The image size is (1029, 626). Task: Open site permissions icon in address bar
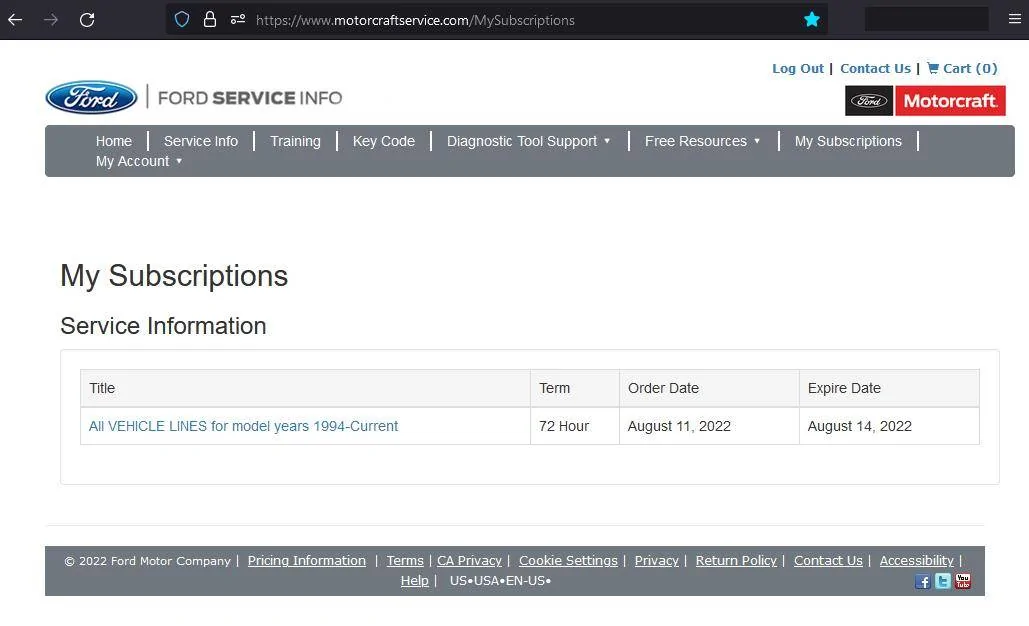(238, 20)
